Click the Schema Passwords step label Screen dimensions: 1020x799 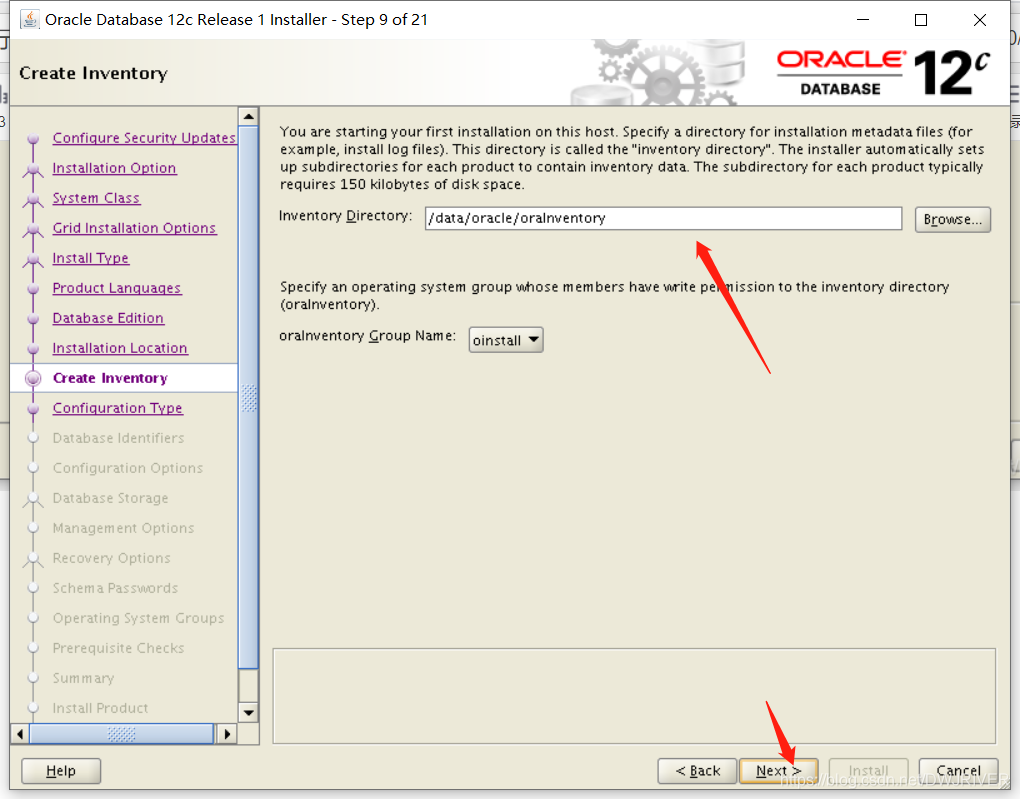coord(116,588)
